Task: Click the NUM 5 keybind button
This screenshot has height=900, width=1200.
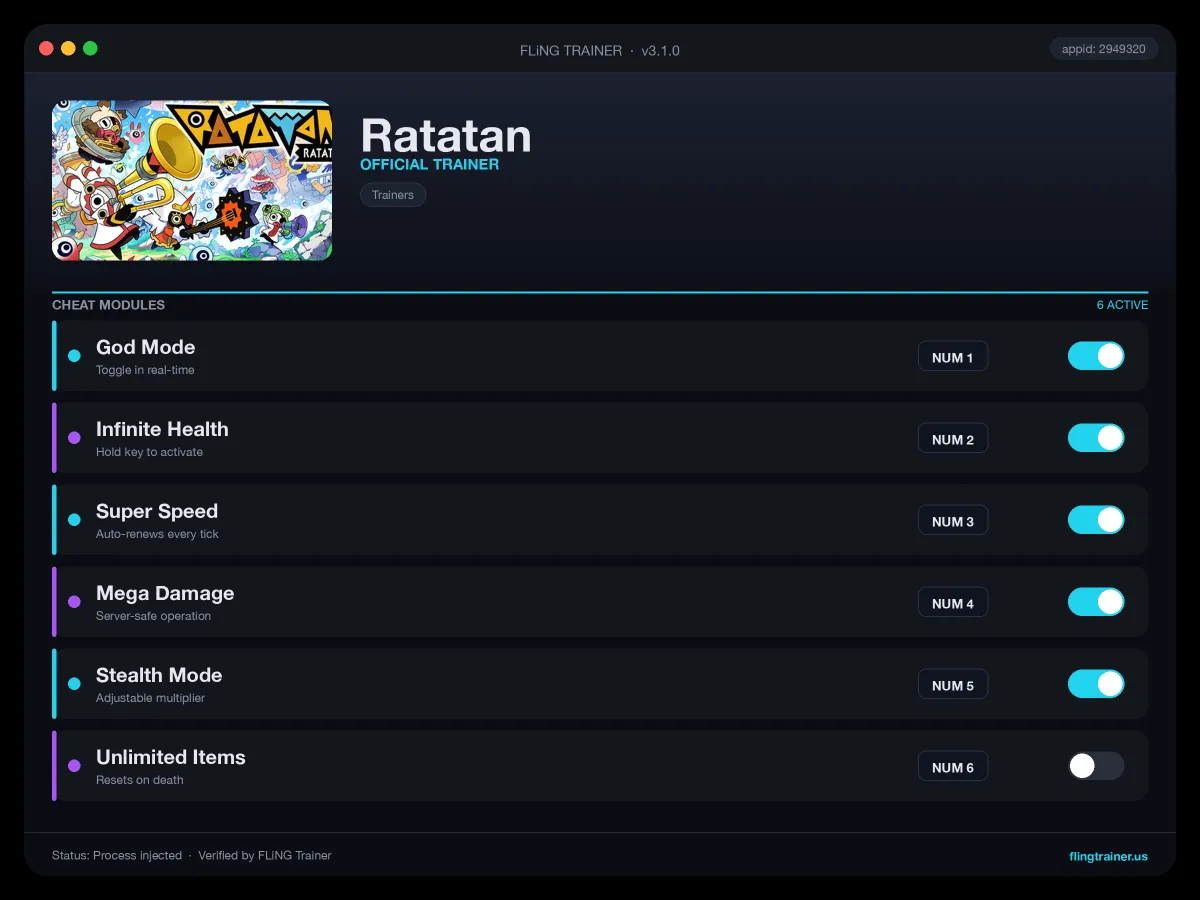Action: tap(953, 685)
